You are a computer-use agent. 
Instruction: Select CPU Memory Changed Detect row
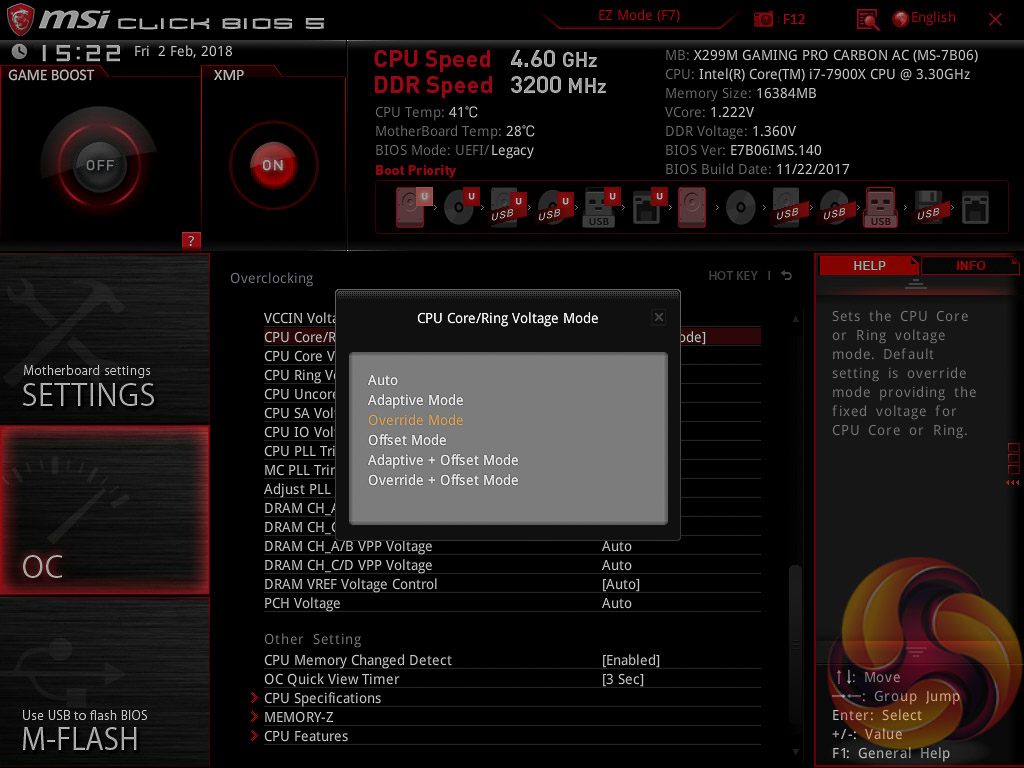[x=512, y=660]
